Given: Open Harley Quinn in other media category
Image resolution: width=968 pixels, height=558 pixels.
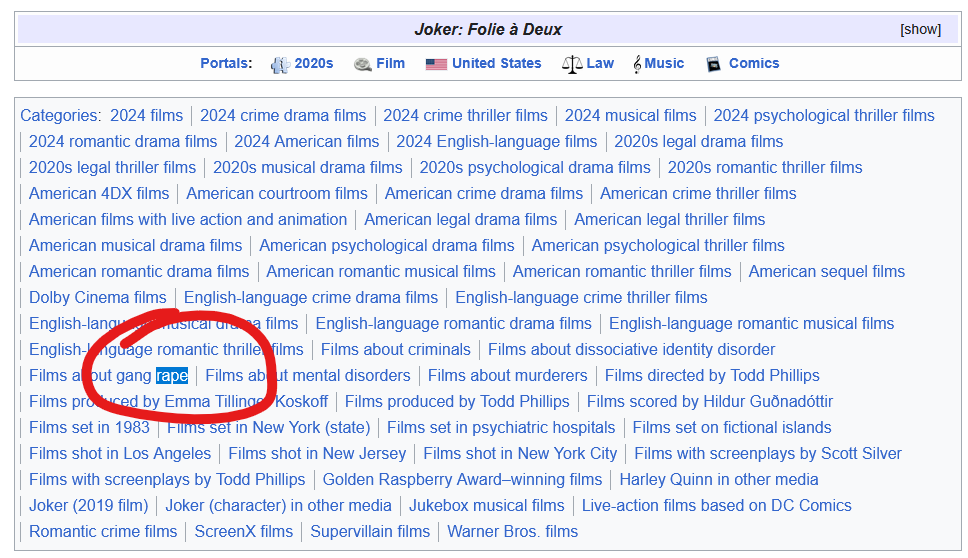Looking at the screenshot, I should click(719, 478).
